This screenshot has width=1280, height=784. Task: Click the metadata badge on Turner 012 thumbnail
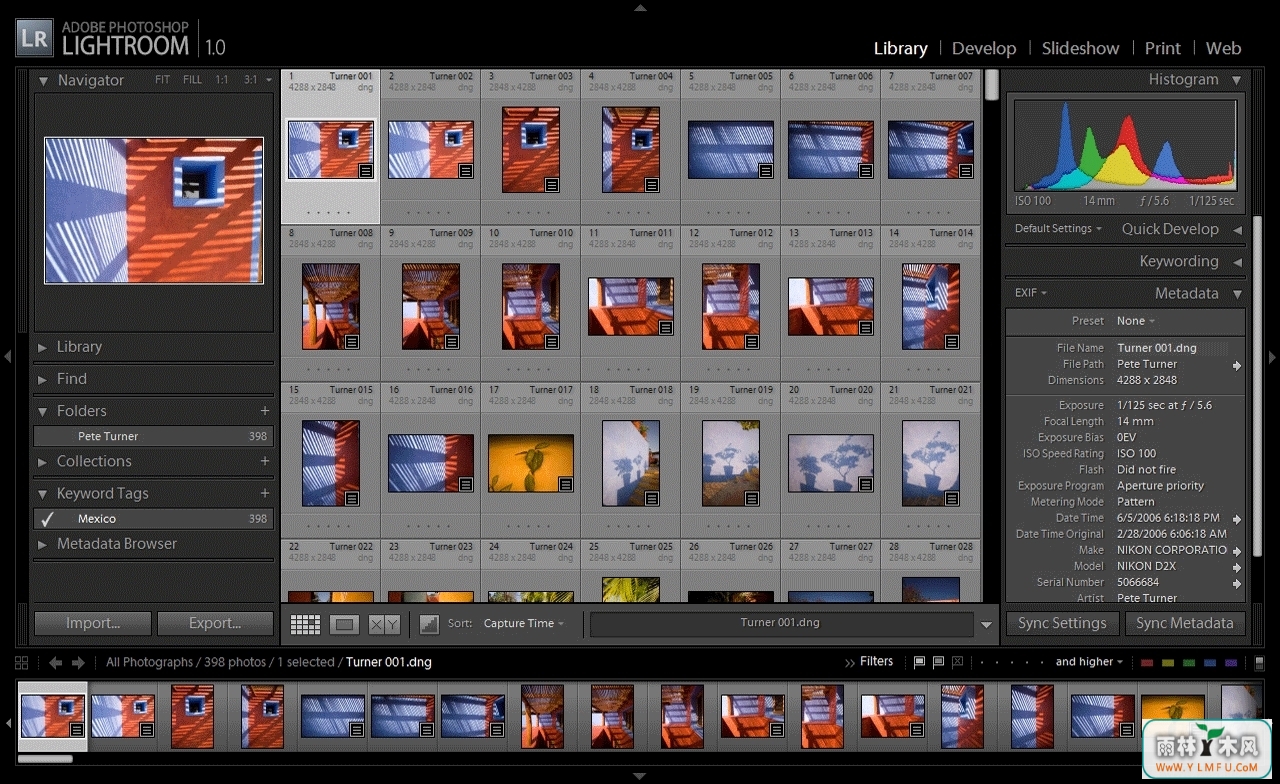[751, 341]
